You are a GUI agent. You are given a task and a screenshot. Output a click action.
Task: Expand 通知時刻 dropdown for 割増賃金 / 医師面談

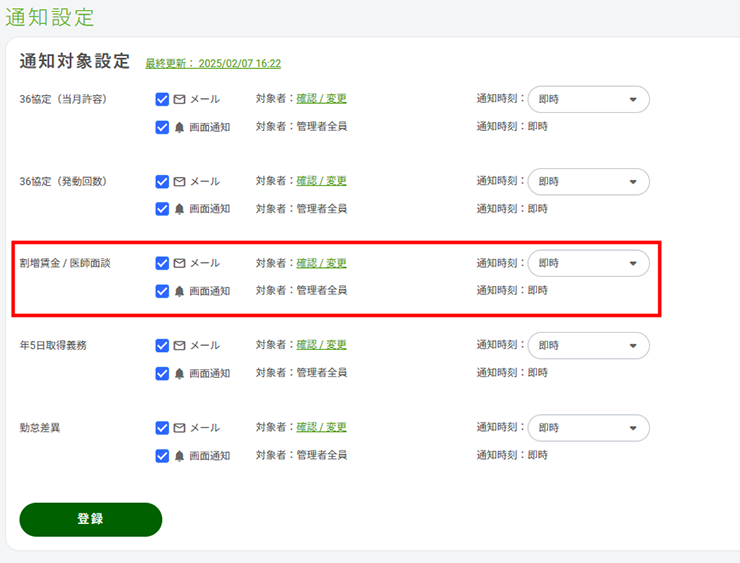pyautogui.click(x=589, y=263)
